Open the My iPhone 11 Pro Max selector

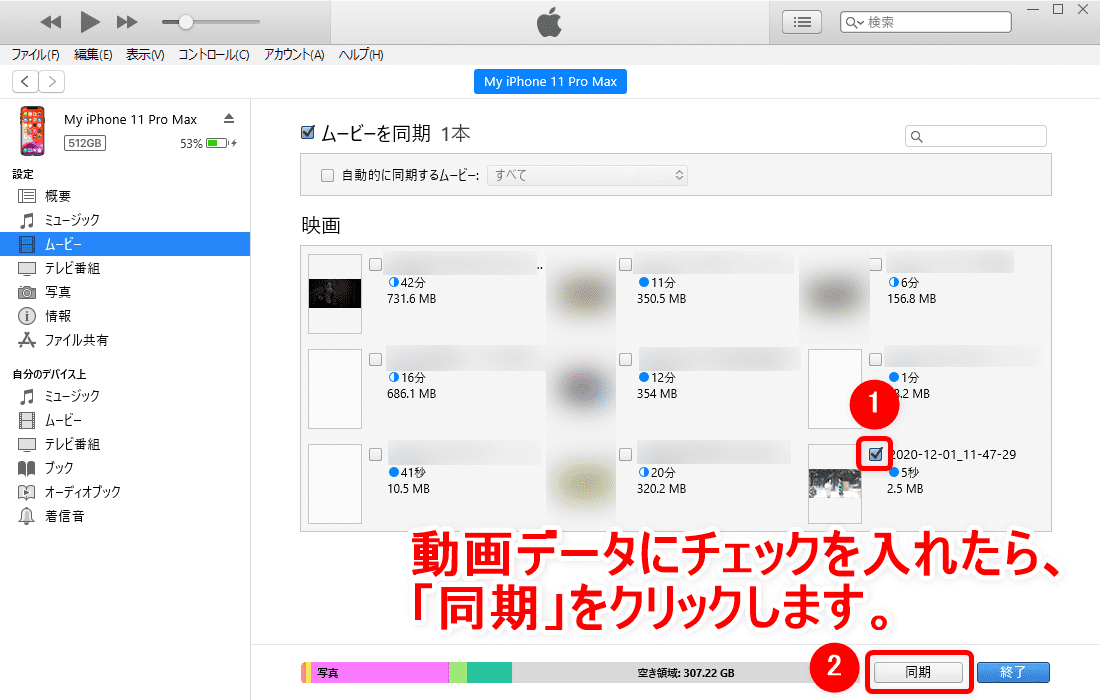(550, 81)
